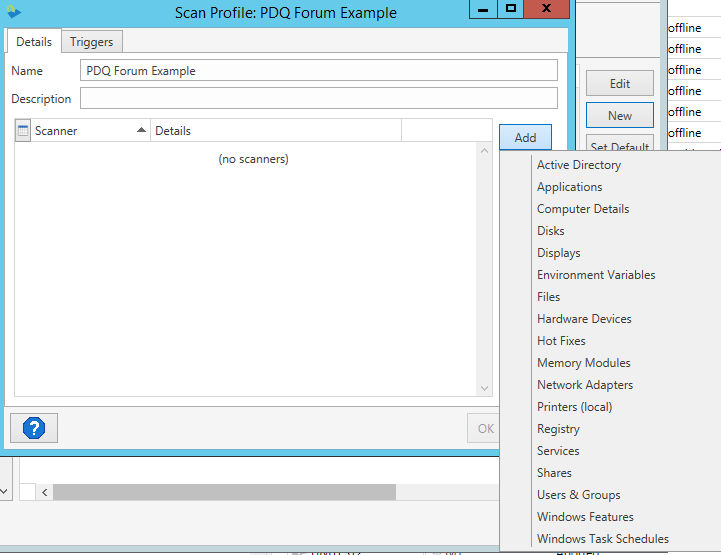
Task: Choose Active Directory from scanner menu
Action: (578, 165)
